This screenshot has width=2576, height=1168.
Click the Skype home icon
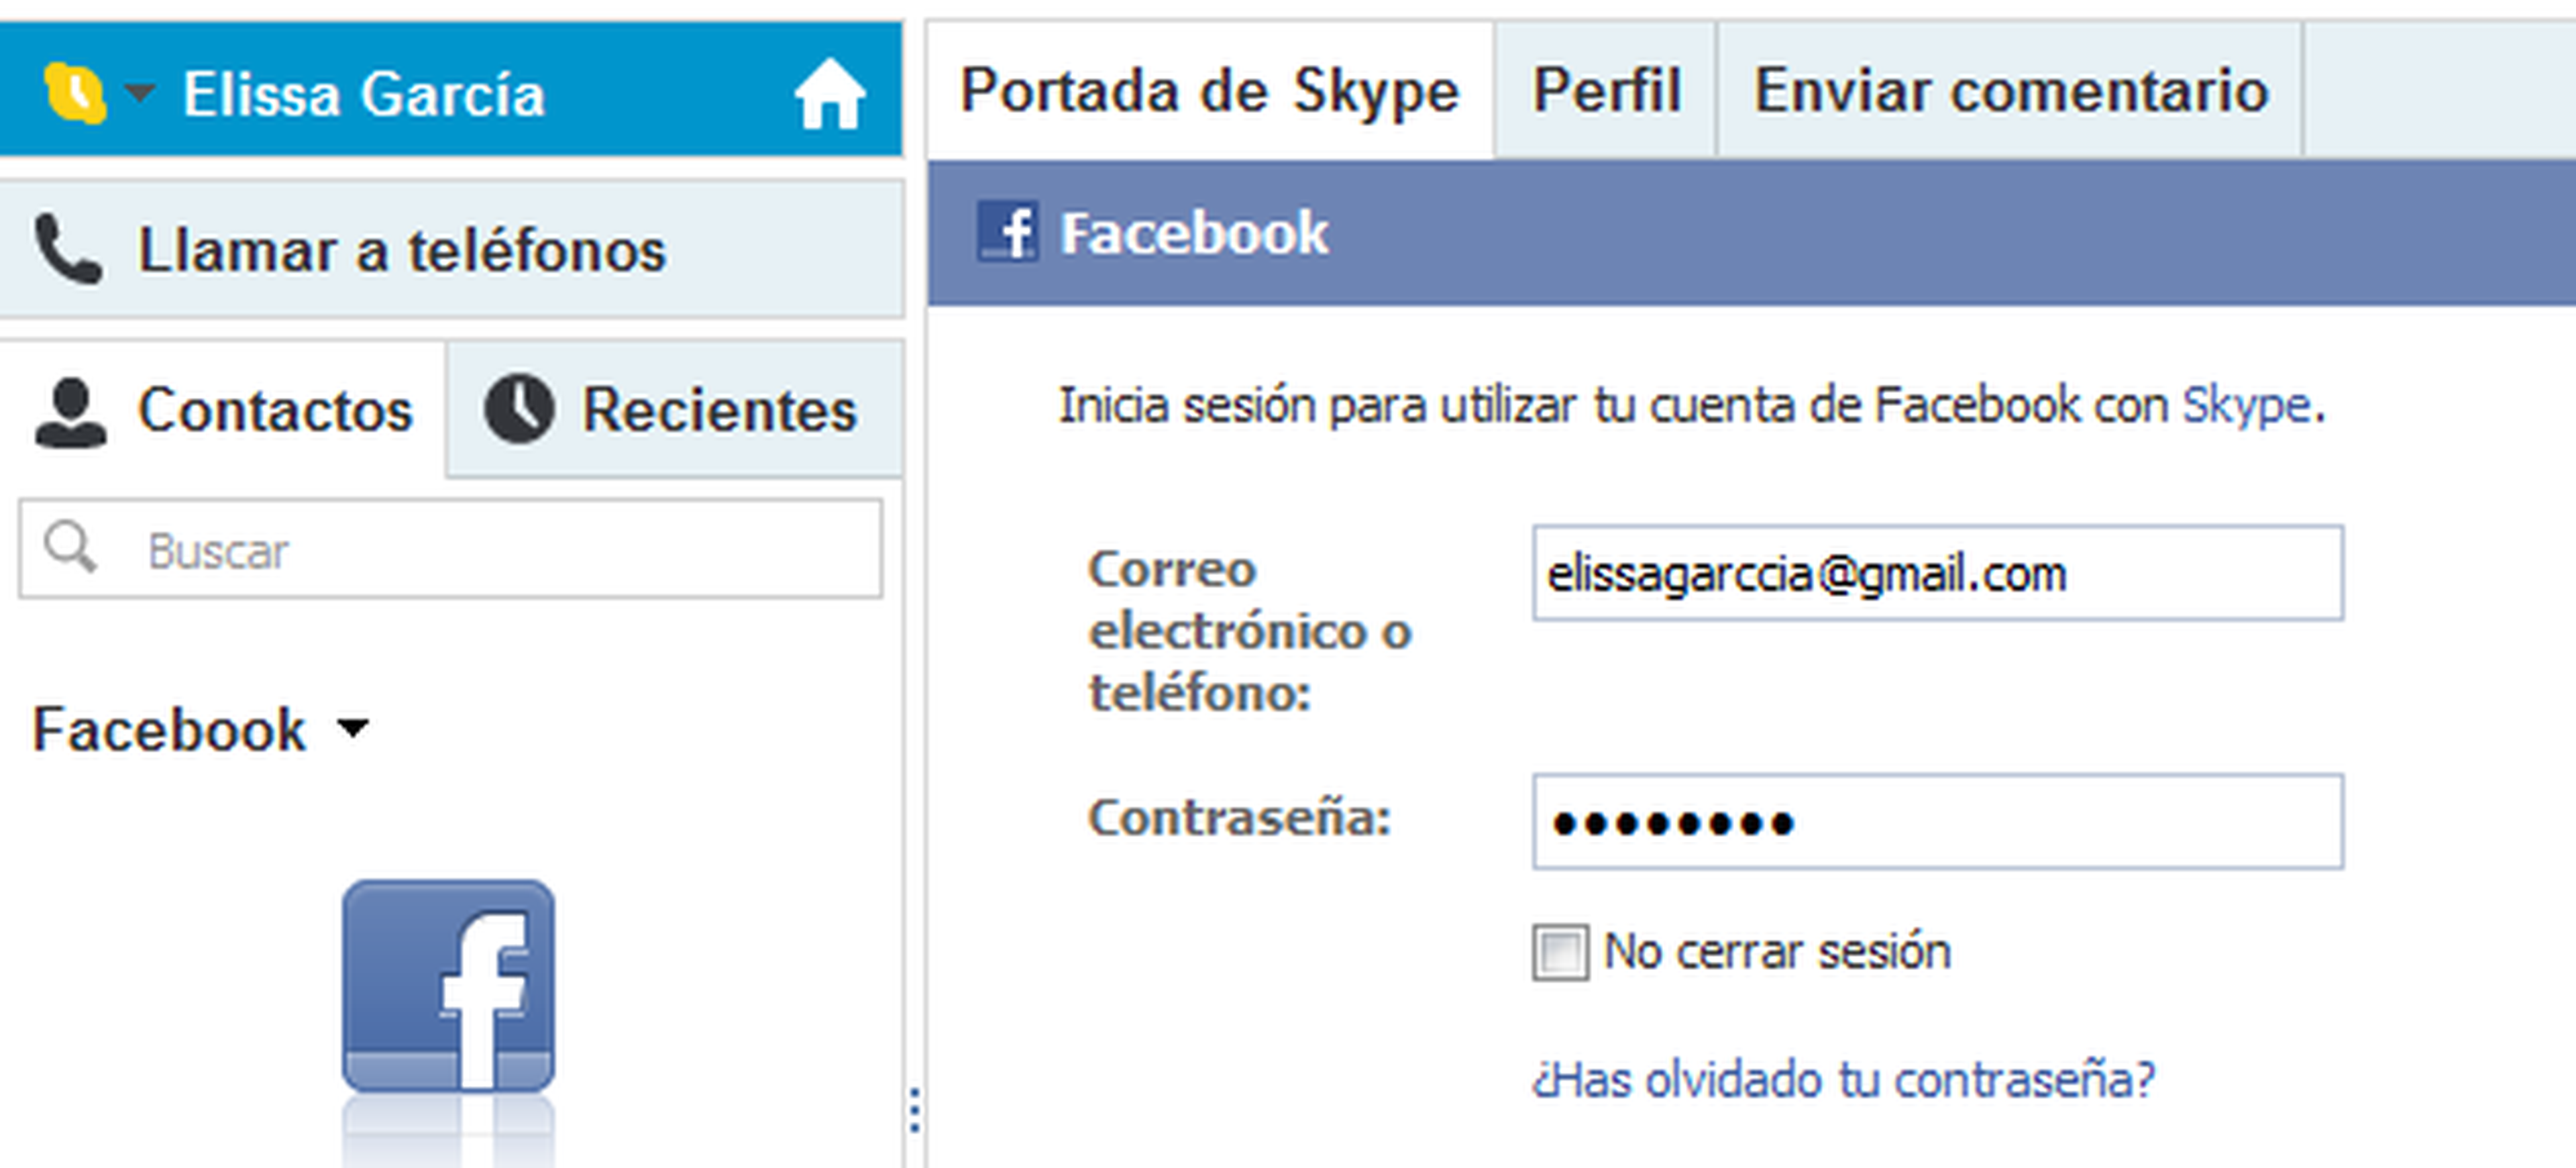click(x=829, y=94)
